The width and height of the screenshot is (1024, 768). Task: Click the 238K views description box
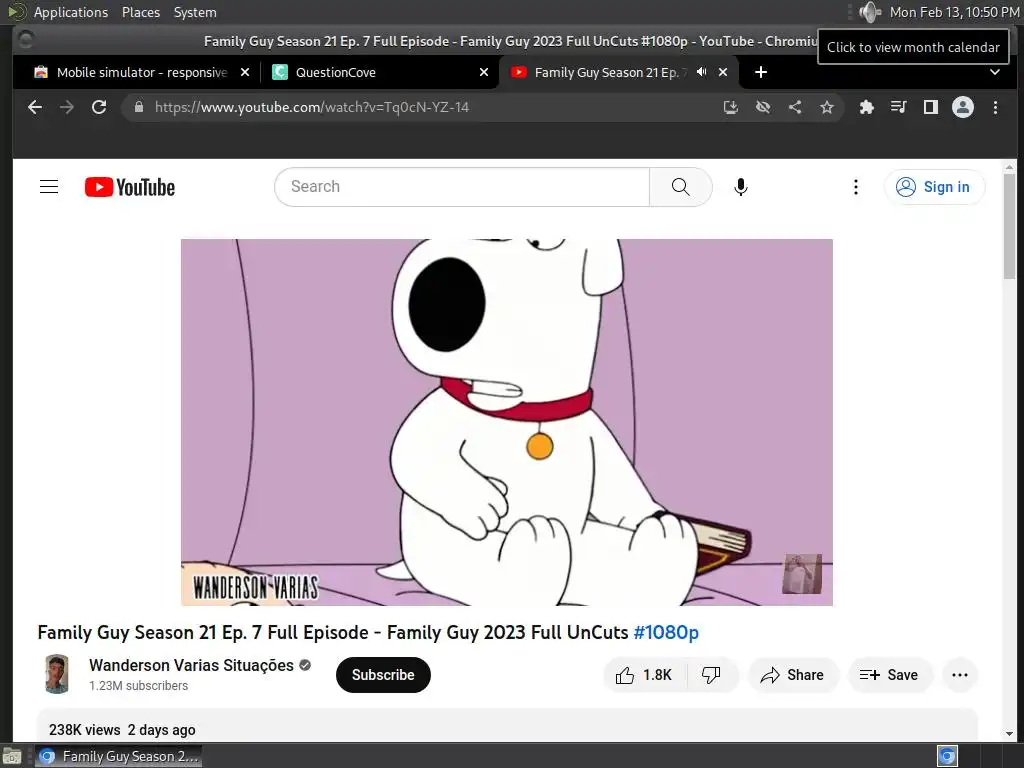point(507,726)
